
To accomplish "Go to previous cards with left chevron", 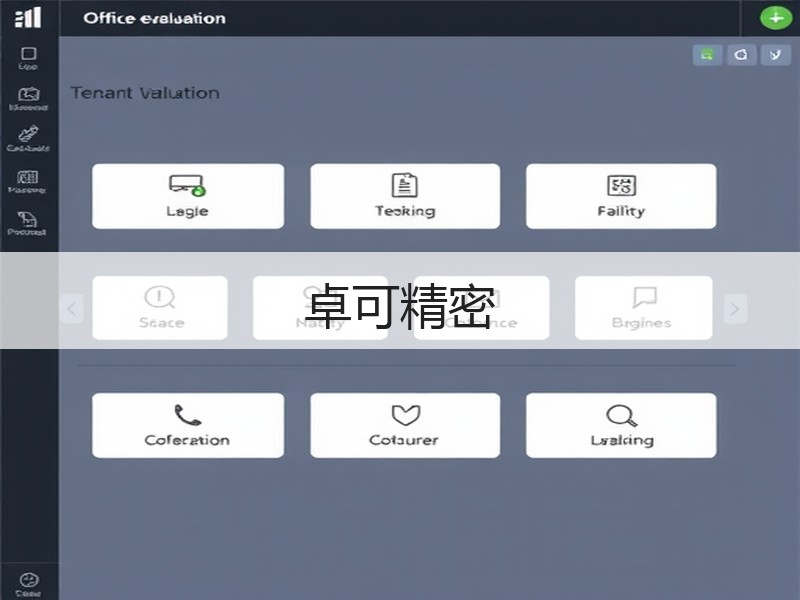I will click(x=71, y=309).
